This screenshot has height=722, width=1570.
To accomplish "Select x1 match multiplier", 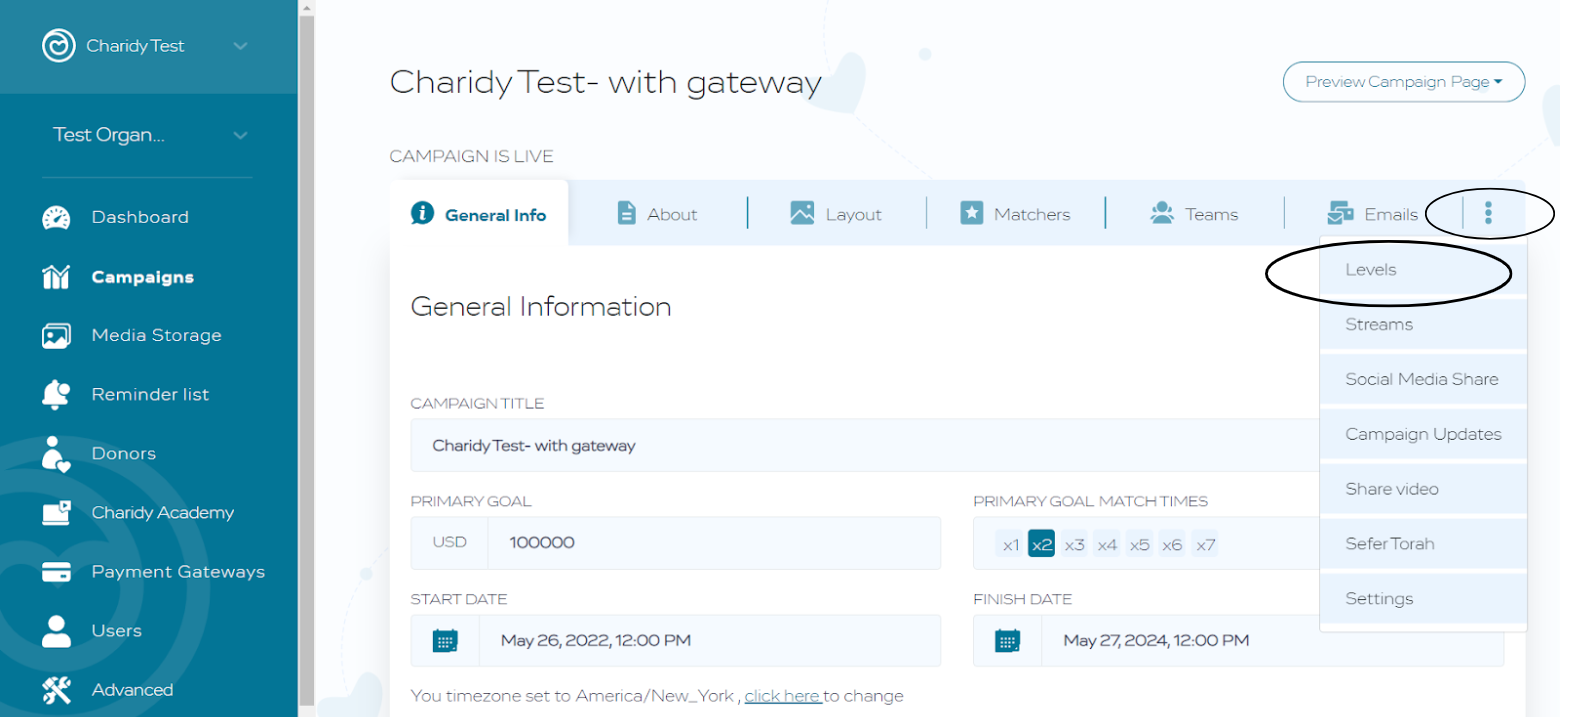I will coord(1011,545).
